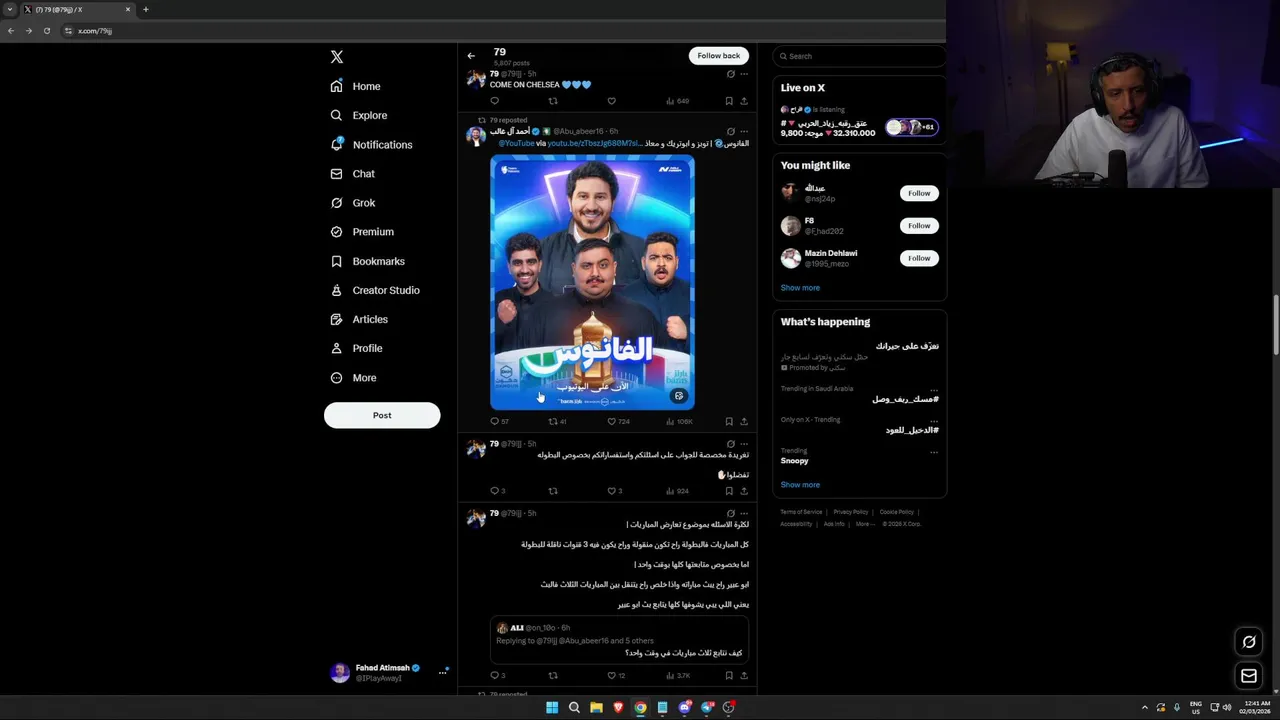Show more under You might like
This screenshot has width=1280, height=720.
point(800,288)
